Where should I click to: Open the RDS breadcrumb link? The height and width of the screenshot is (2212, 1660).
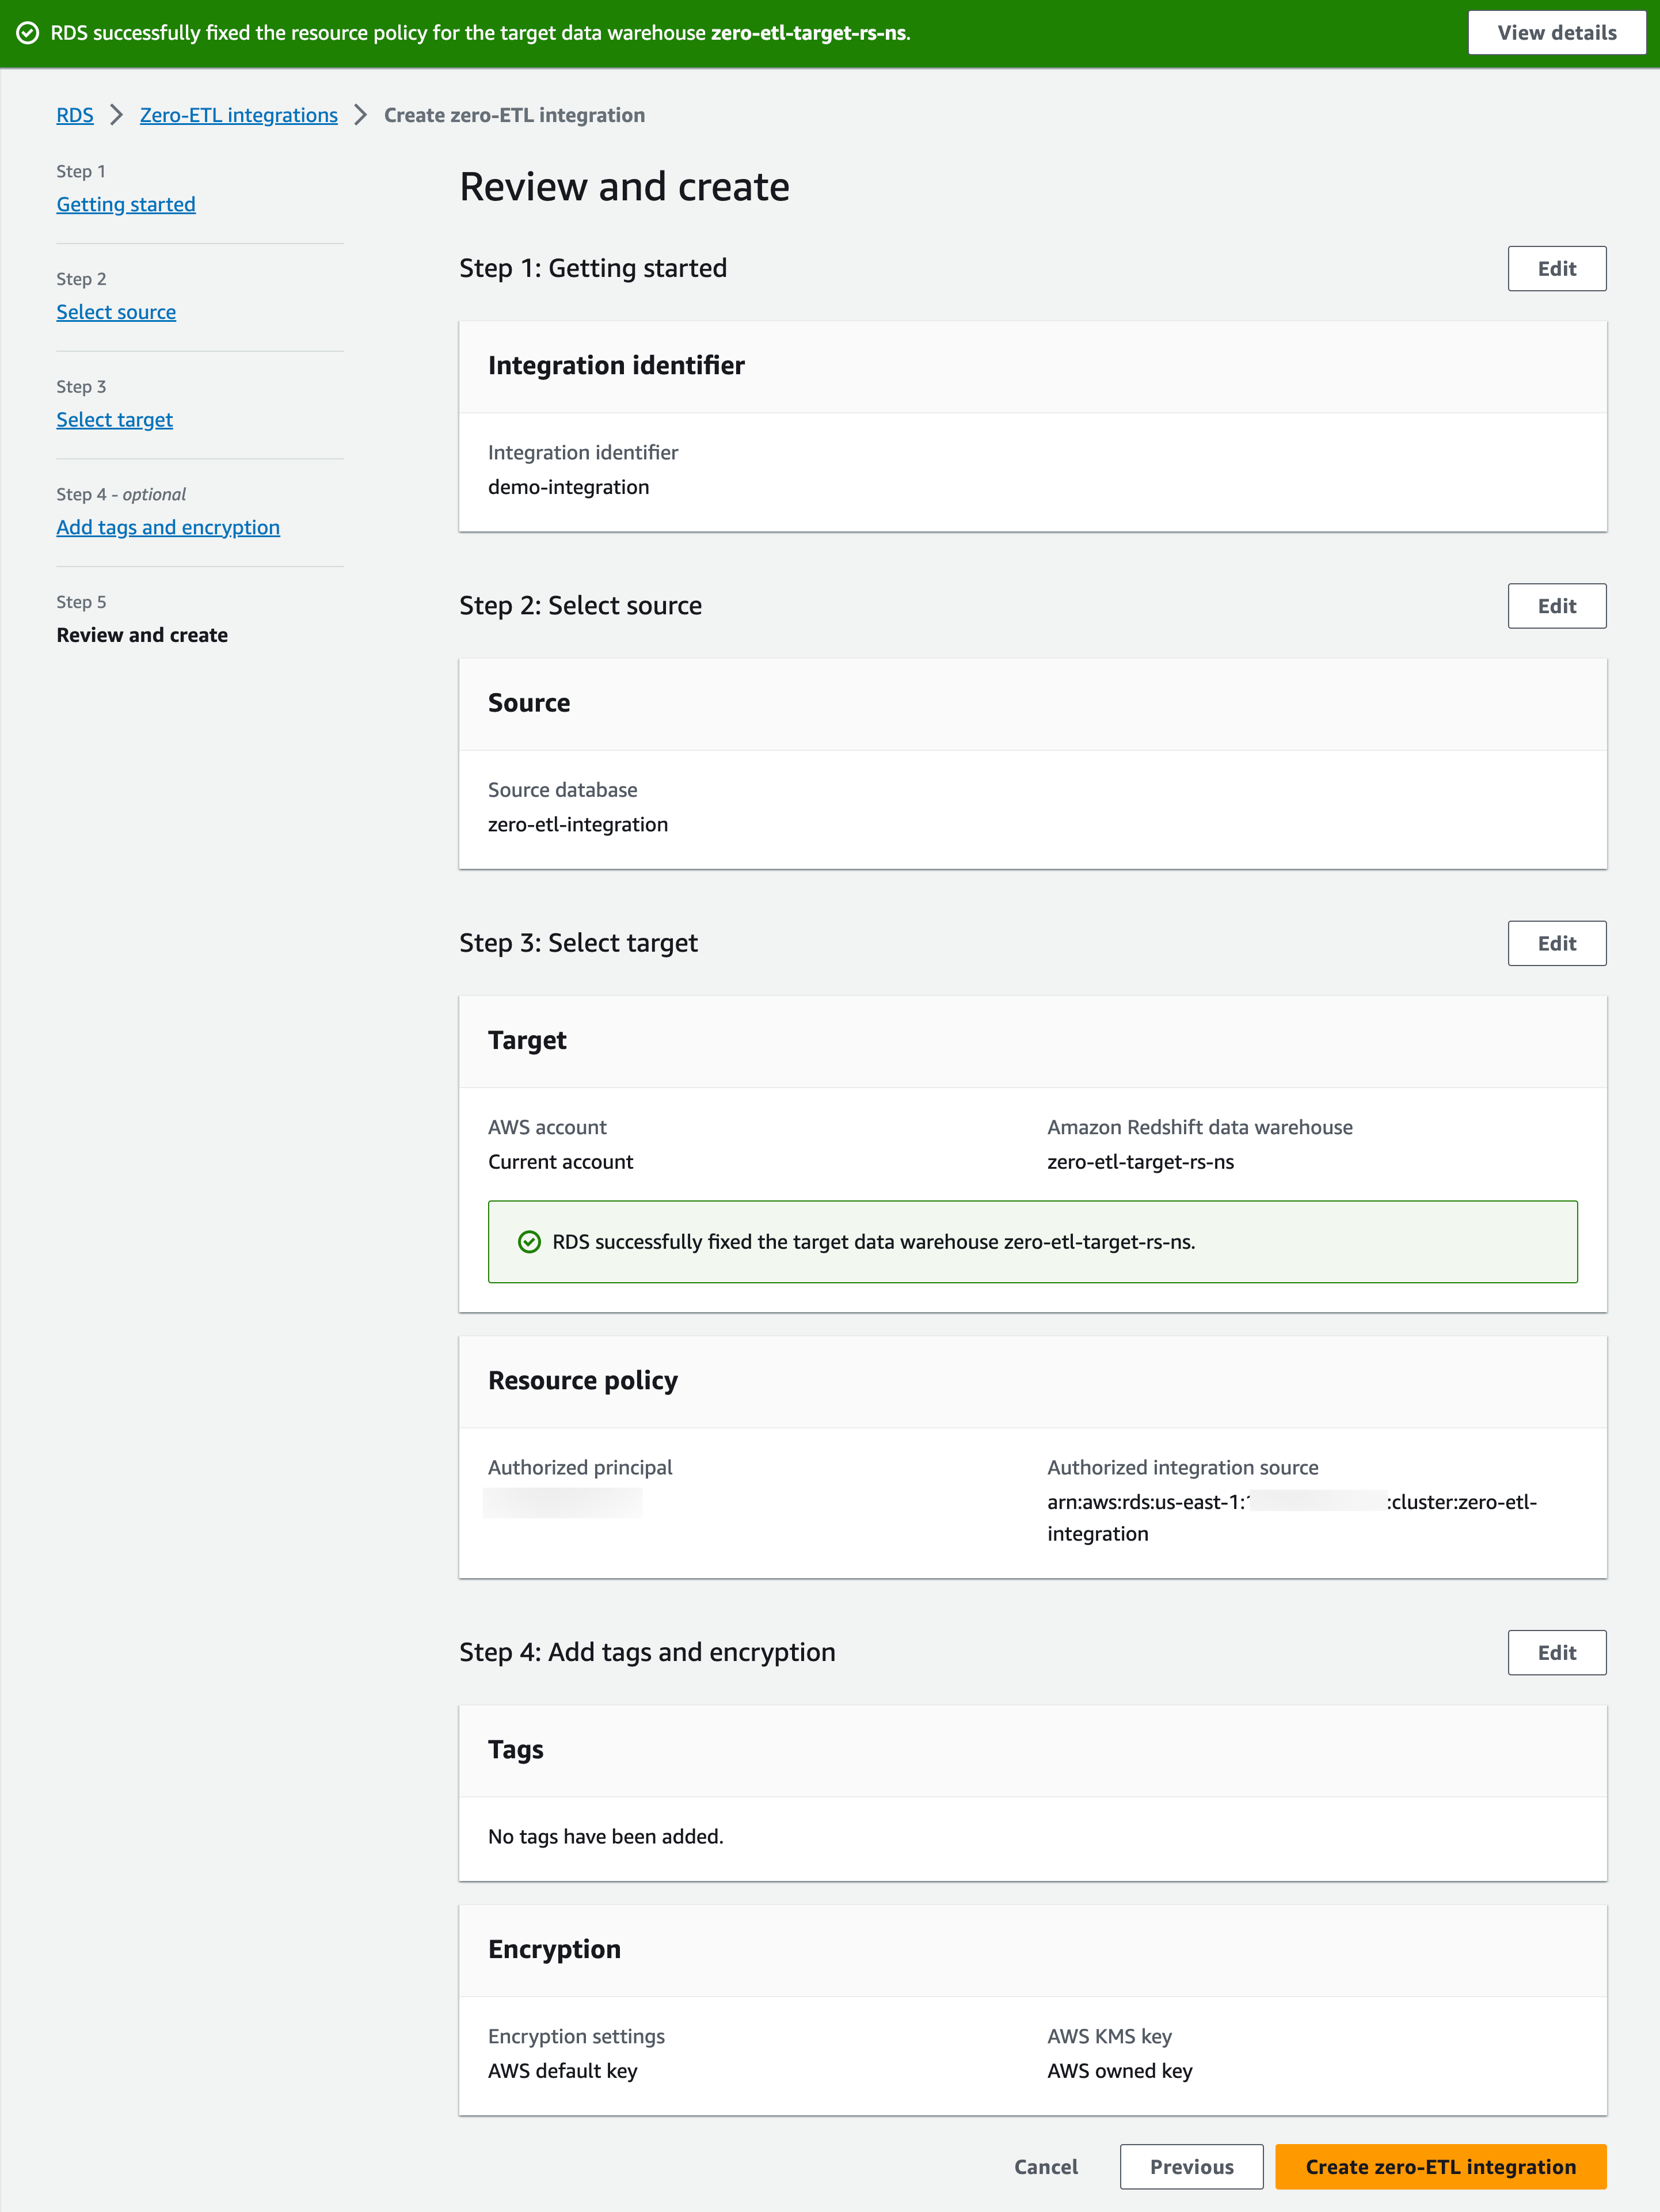point(75,115)
